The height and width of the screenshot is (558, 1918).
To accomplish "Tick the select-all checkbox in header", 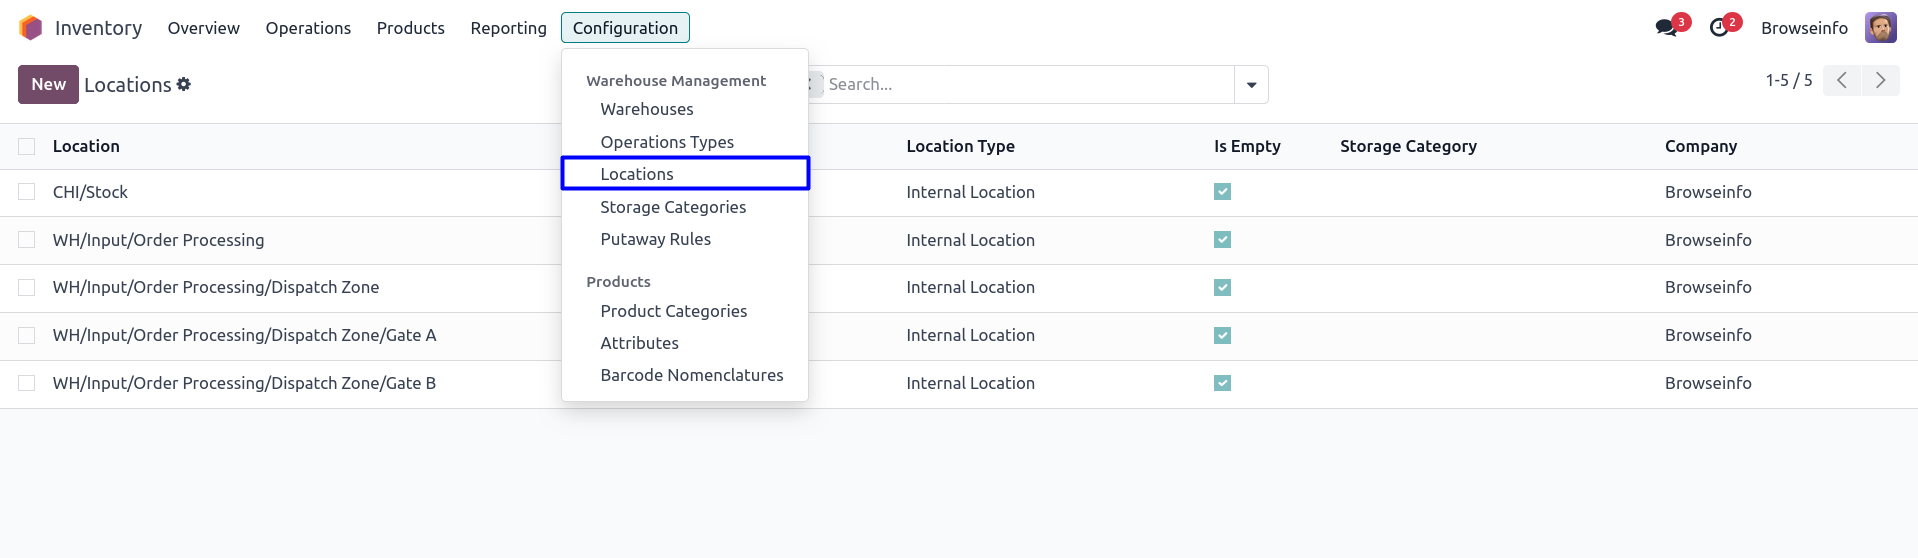I will click(27, 147).
